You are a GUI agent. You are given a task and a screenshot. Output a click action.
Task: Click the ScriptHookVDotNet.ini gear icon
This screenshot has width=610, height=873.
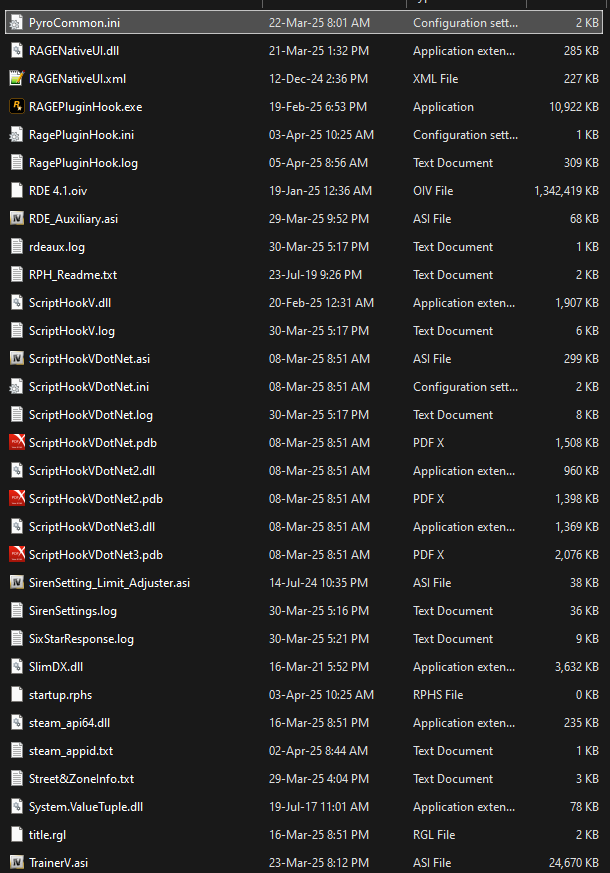coord(17,386)
